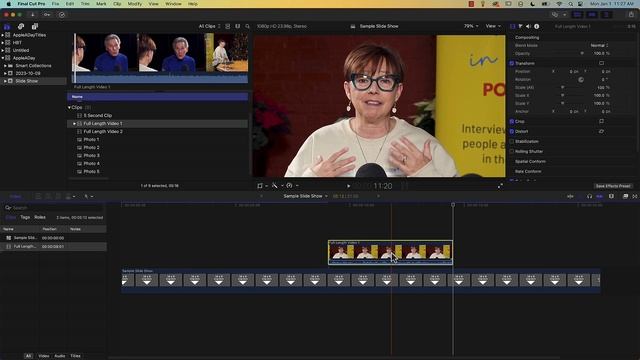Show Video items in timeline index
The height and width of the screenshot is (360, 640).
pos(43,356)
